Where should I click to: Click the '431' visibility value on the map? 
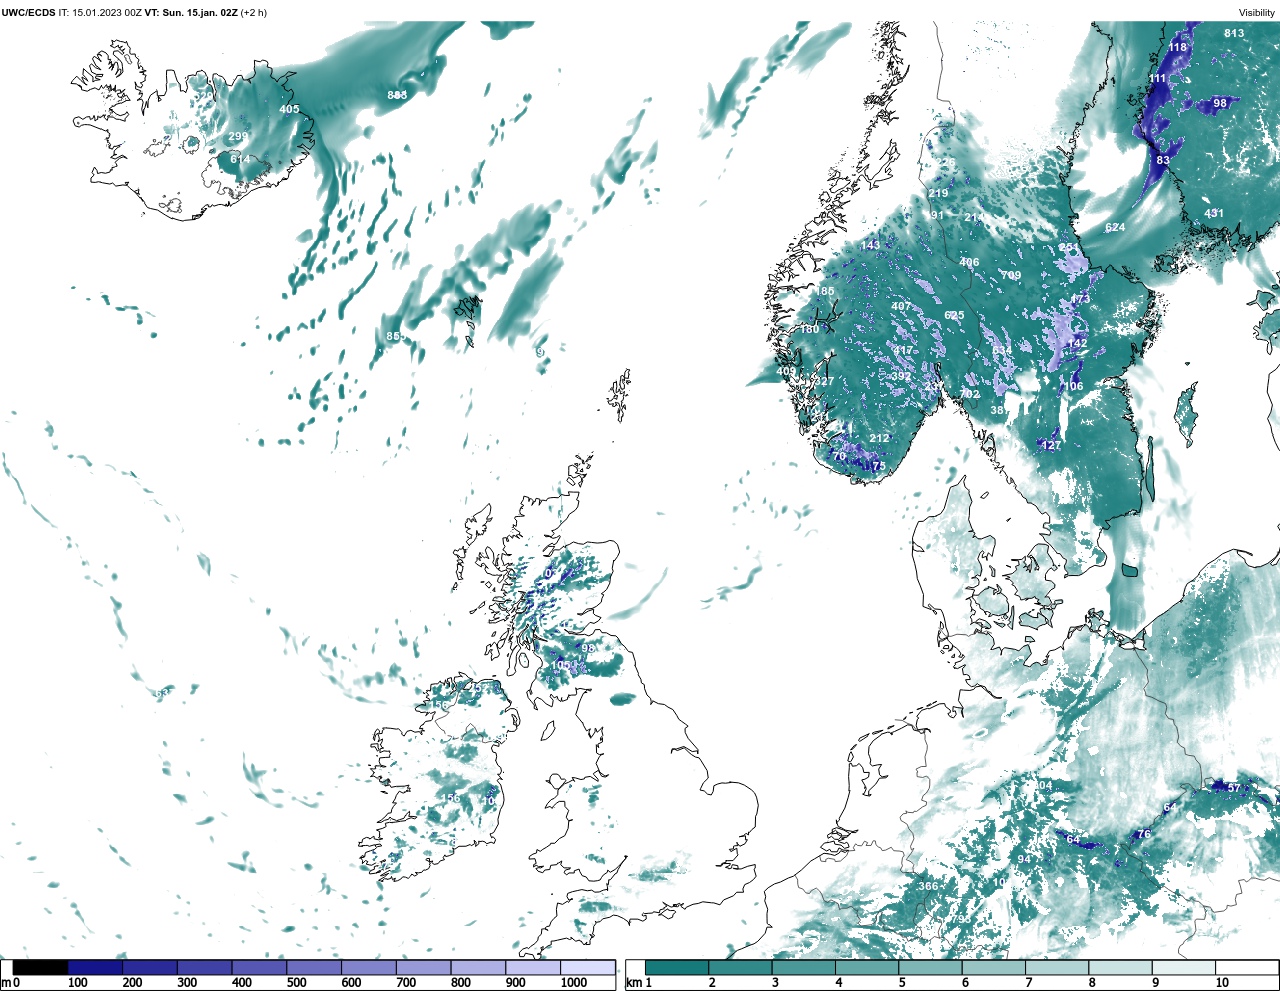[1213, 214]
